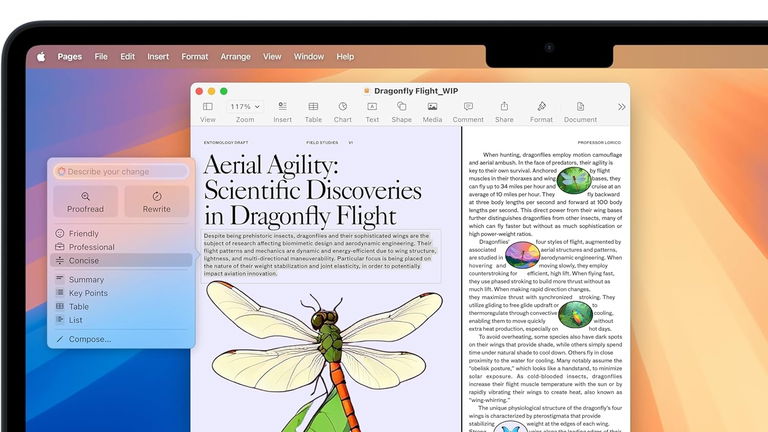The image size is (768, 432).
Task: Add a Chart from the toolbar
Action: 342,106
